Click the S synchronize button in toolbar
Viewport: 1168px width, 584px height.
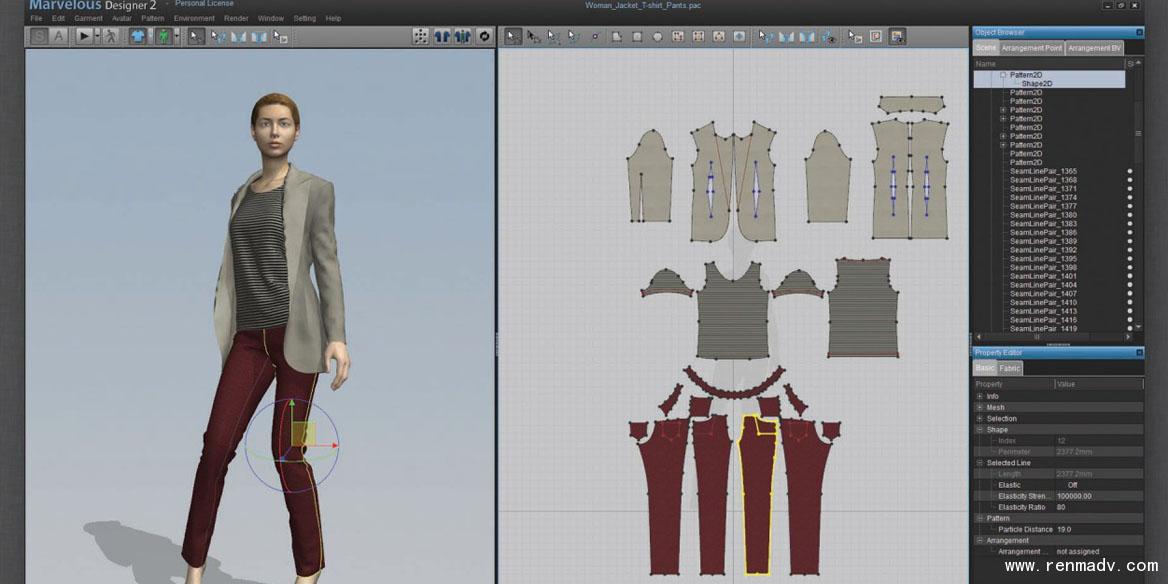(x=38, y=36)
